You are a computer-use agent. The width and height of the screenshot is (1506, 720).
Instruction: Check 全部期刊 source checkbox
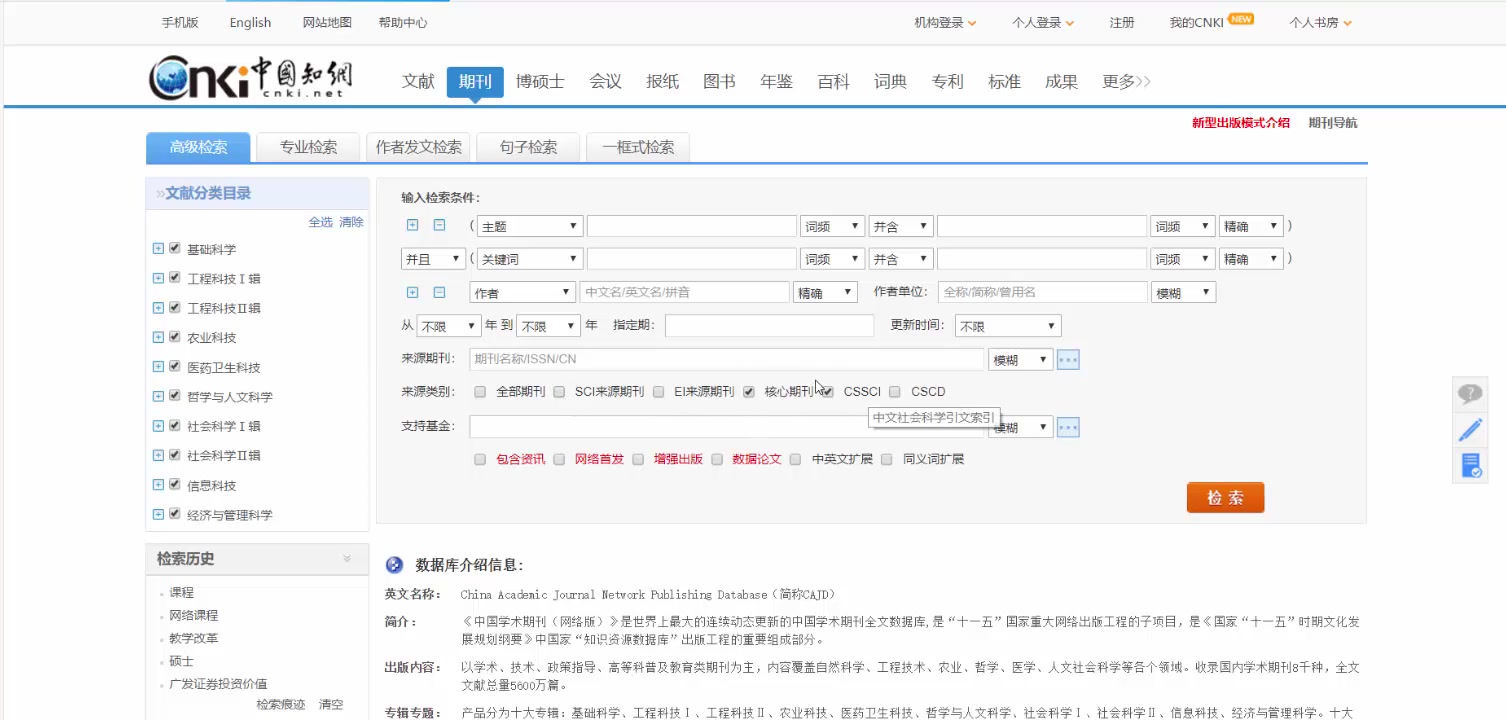pos(480,392)
